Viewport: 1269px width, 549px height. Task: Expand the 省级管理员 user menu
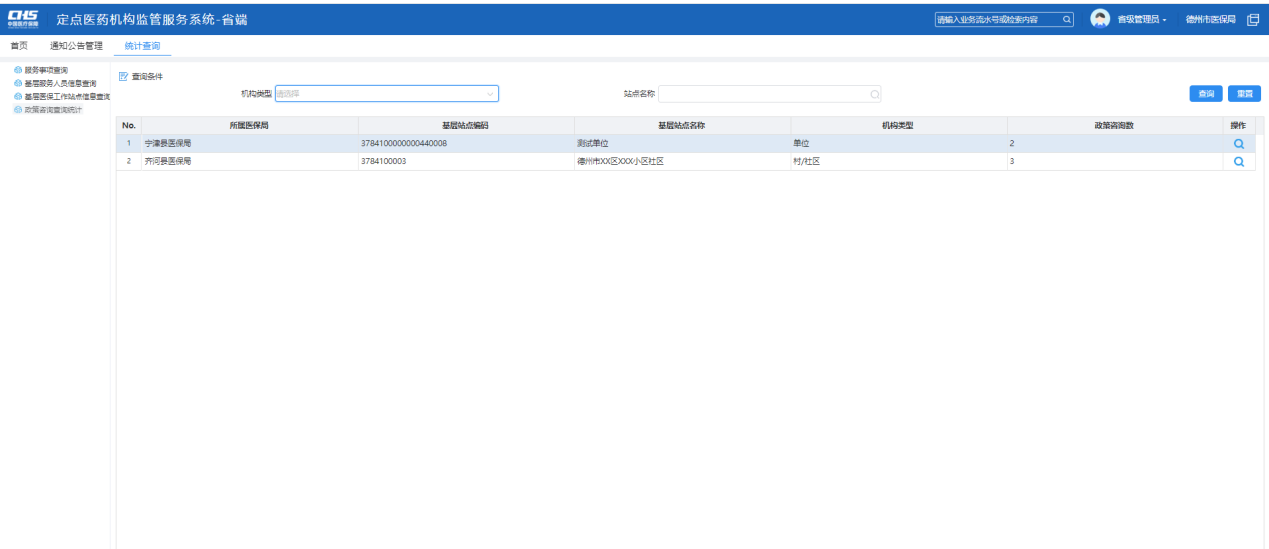click(x=1142, y=19)
